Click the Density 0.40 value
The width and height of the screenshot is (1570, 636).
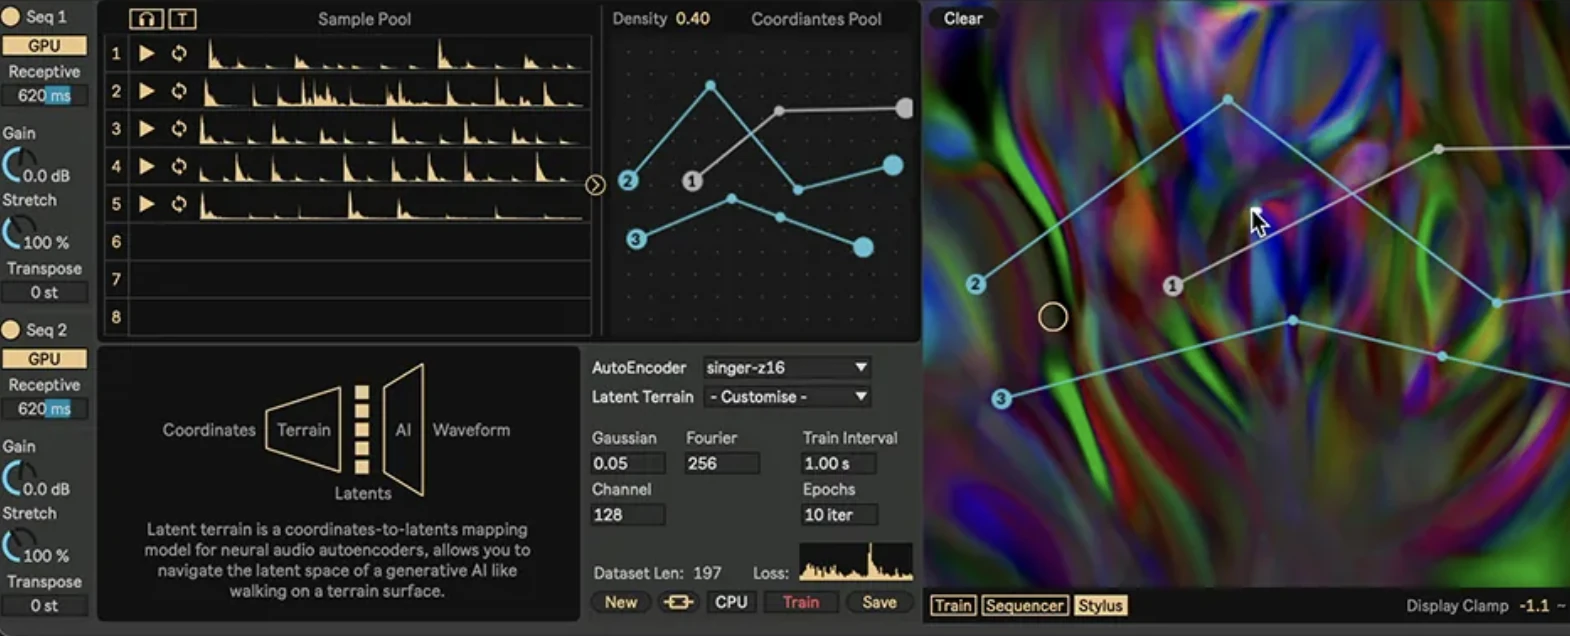pyautogui.click(x=692, y=18)
